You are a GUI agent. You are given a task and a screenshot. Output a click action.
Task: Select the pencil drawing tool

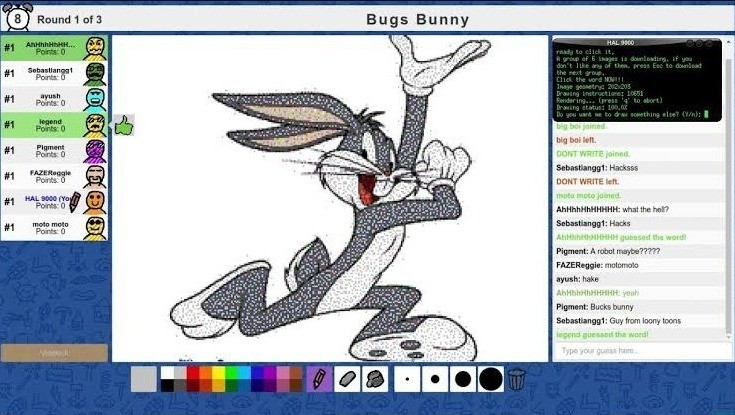pyautogui.click(x=319, y=379)
